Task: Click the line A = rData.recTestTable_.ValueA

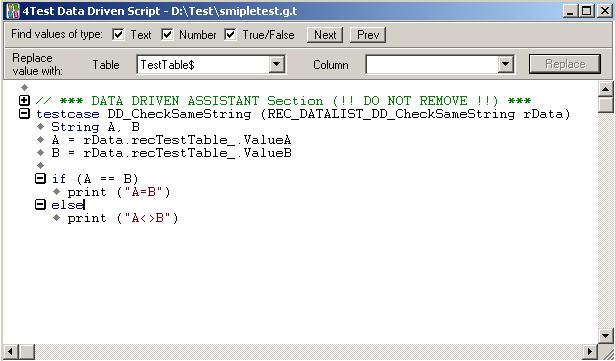Action: click(x=171, y=140)
